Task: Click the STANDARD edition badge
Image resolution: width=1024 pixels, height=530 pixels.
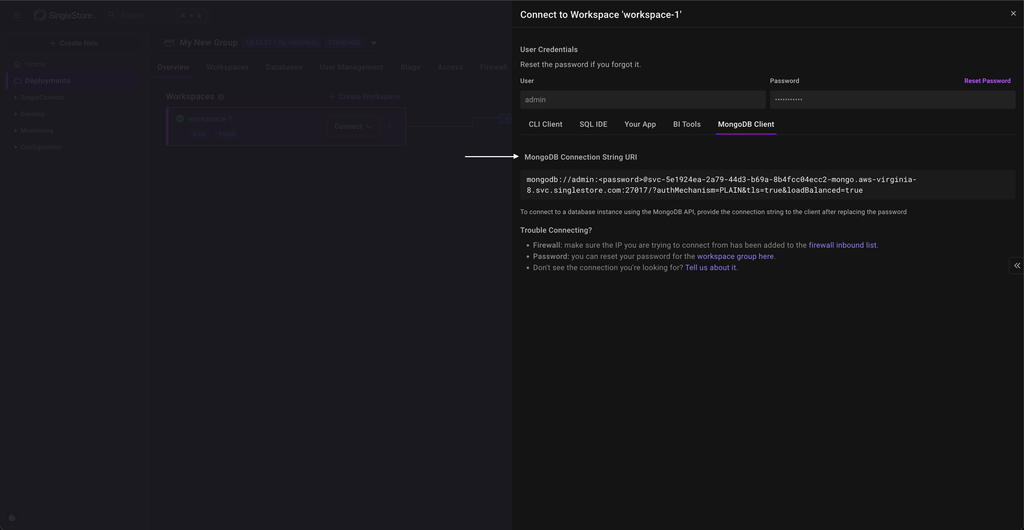Action: coord(344,43)
